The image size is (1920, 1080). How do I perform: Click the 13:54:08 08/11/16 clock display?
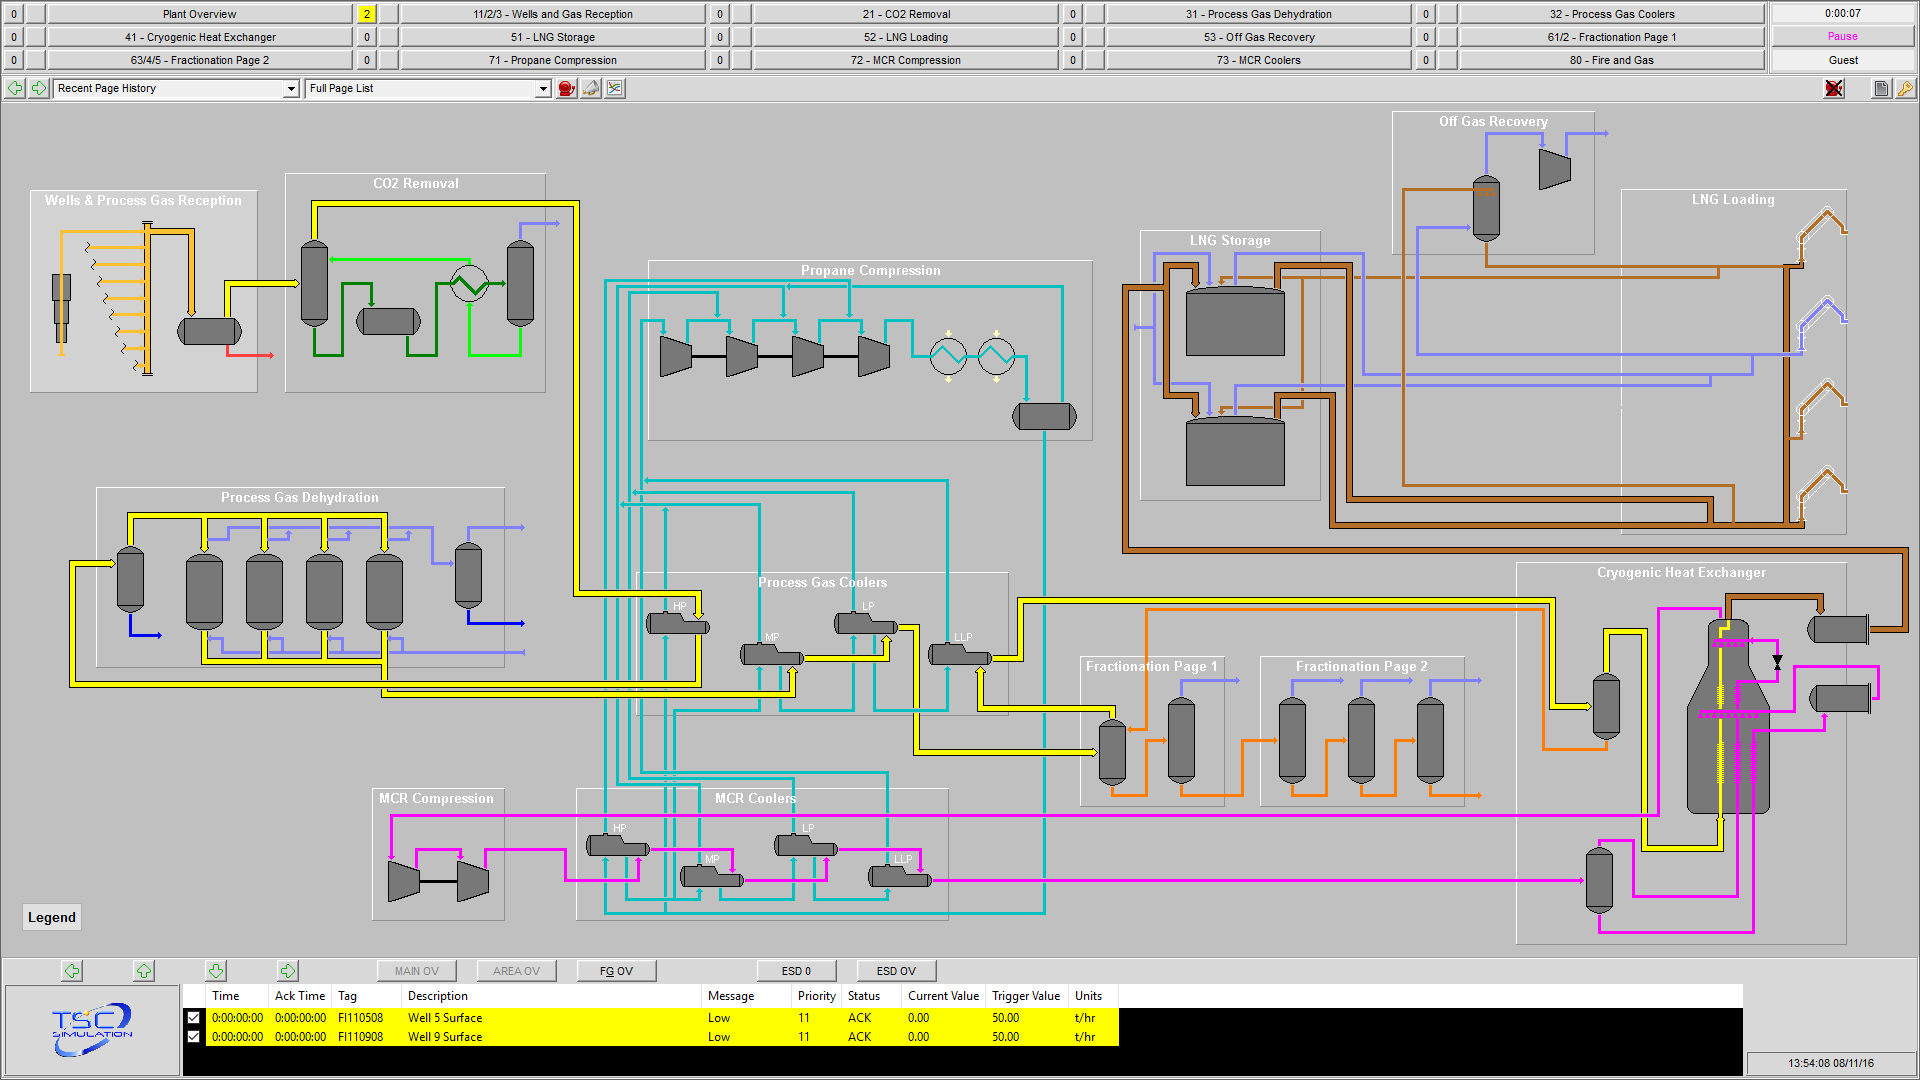click(1831, 1063)
